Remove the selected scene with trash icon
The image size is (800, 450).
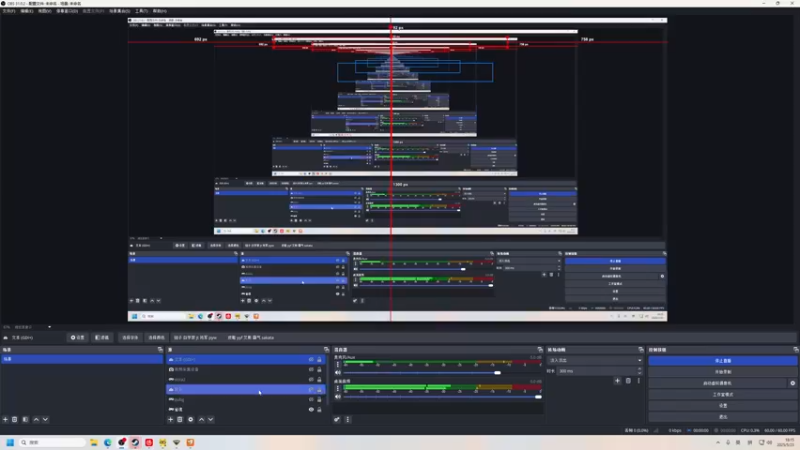15,419
